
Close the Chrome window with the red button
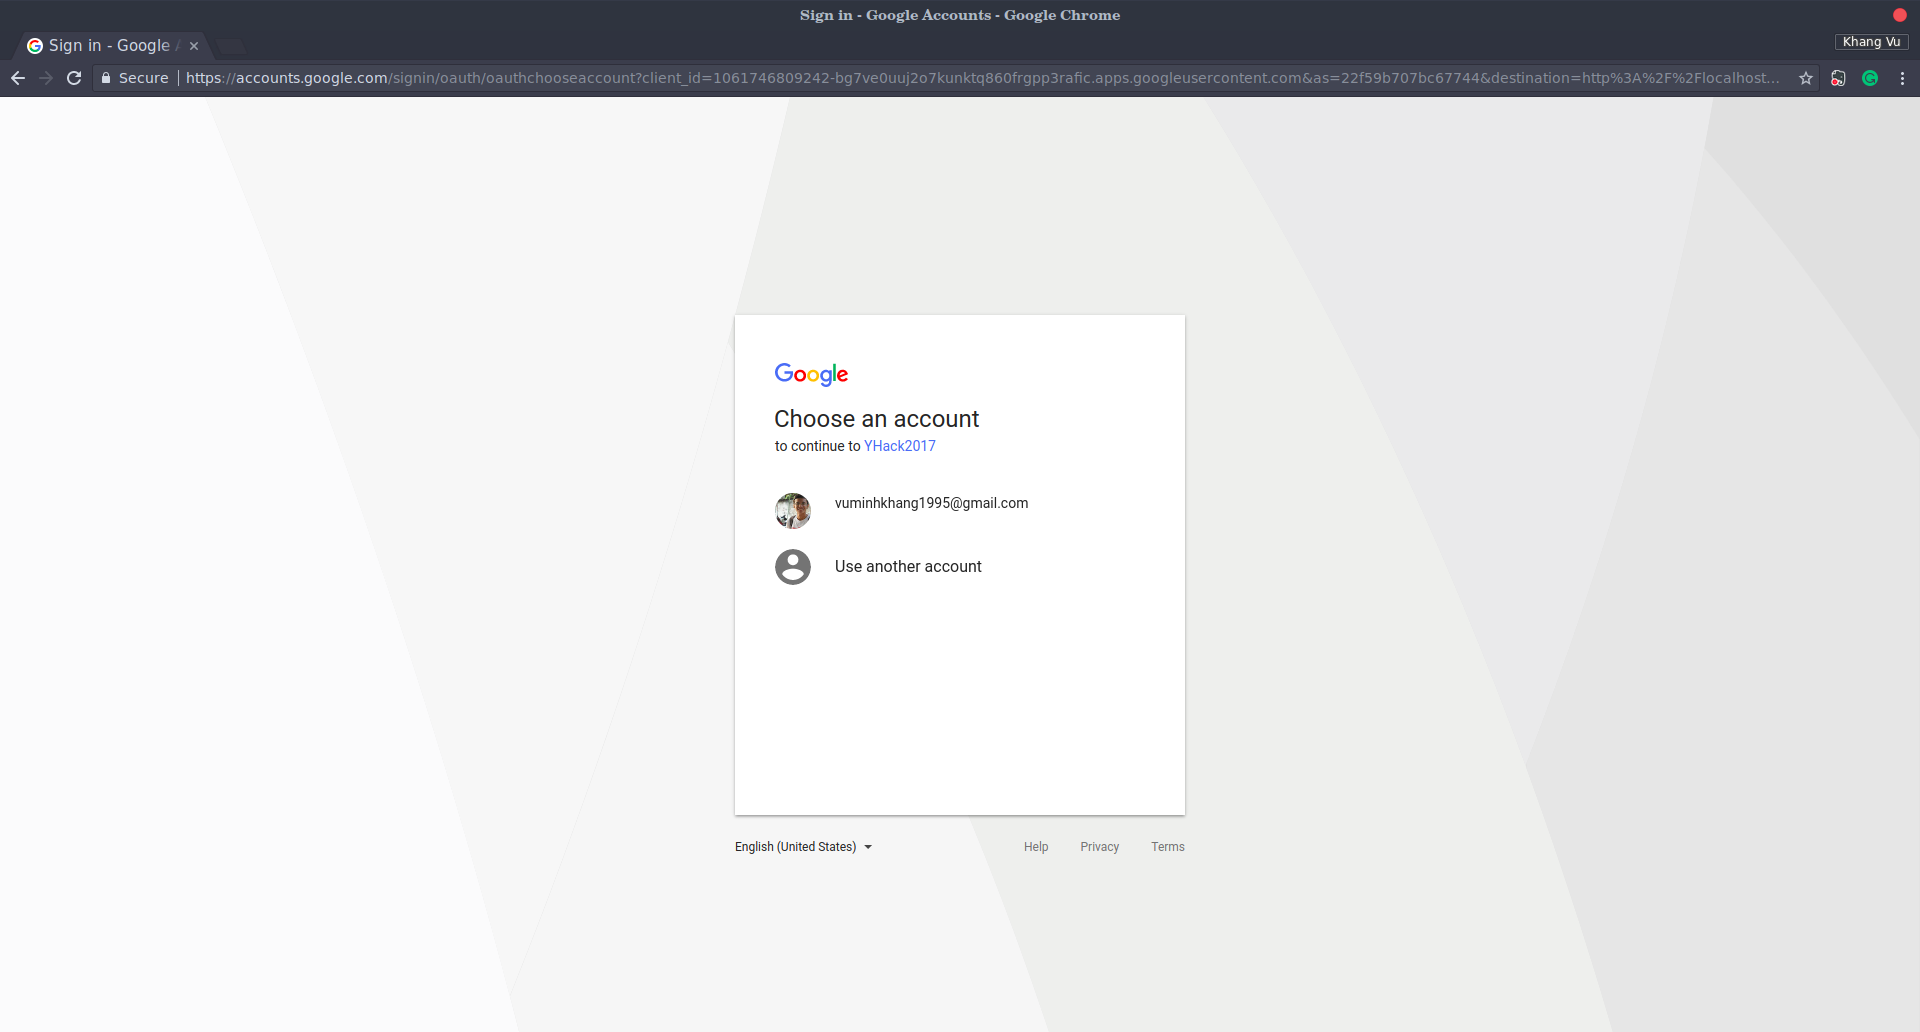pyautogui.click(x=1900, y=15)
